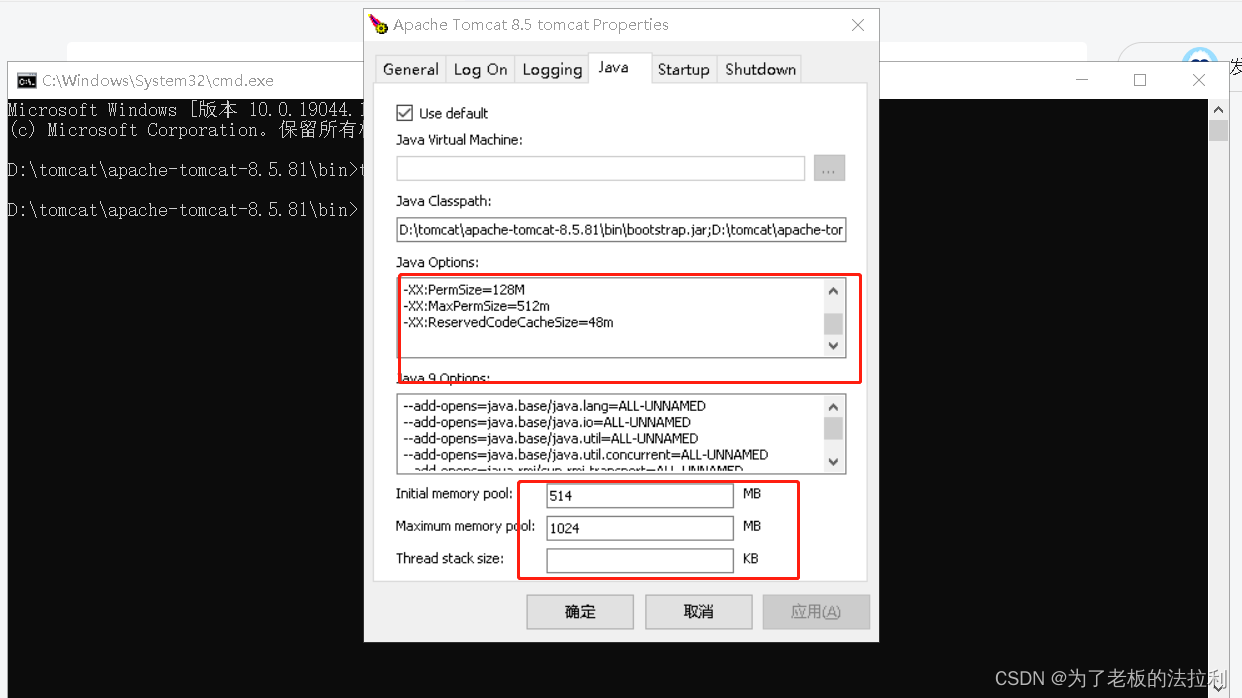Click the Maximum memory pool field
1242x698 pixels.
[640, 527]
